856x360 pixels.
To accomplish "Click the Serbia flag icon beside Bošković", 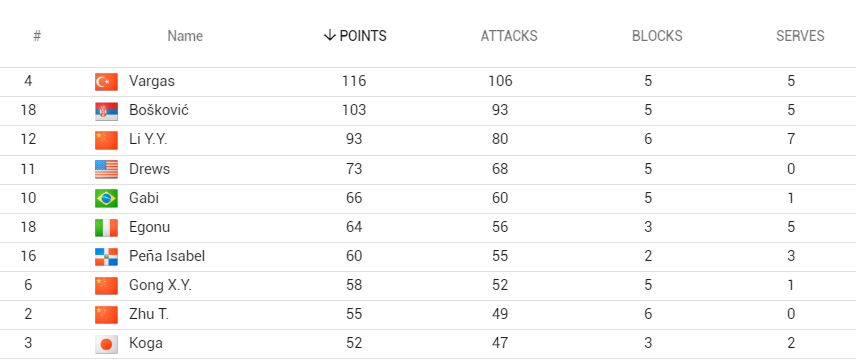I will 106,111.
